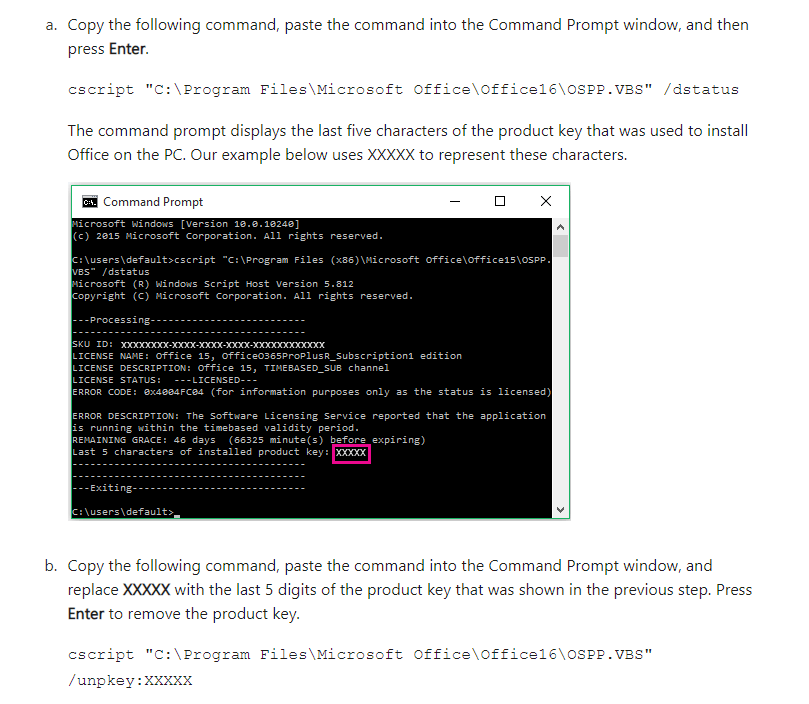Minimize the Command Prompt window
809x704 pixels.
pos(455,201)
